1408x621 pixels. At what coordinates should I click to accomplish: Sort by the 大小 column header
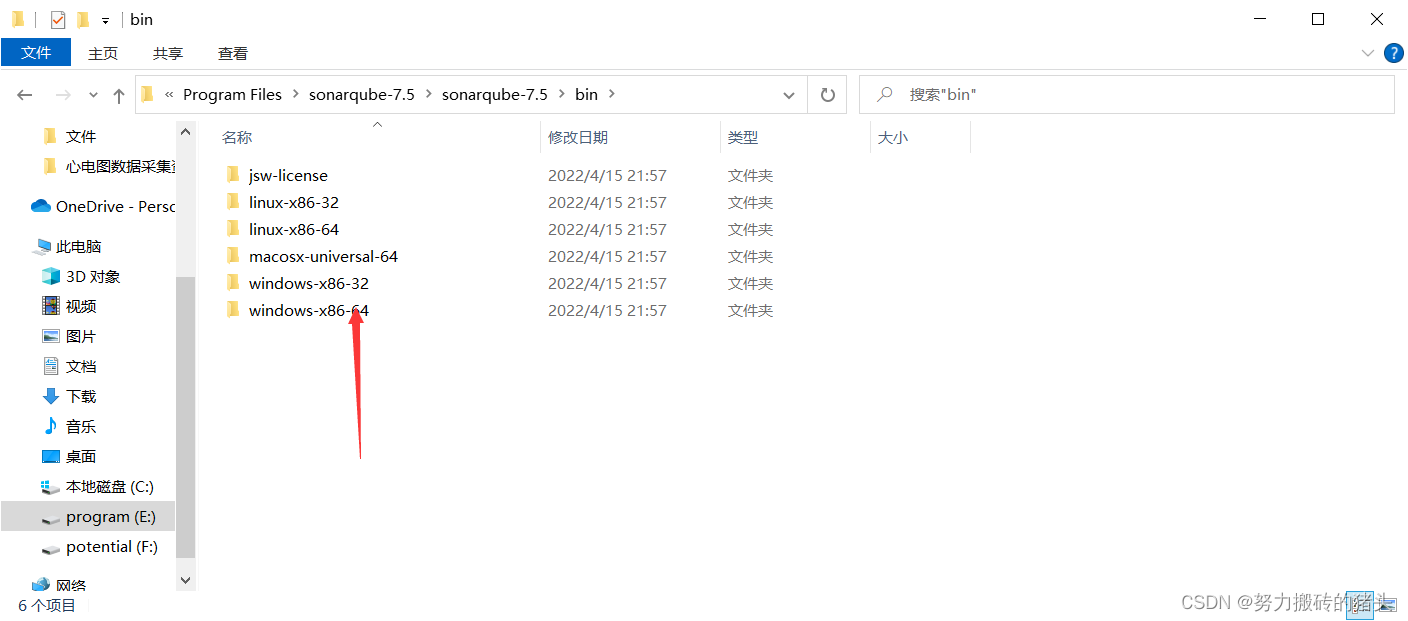pyautogui.click(x=892, y=137)
